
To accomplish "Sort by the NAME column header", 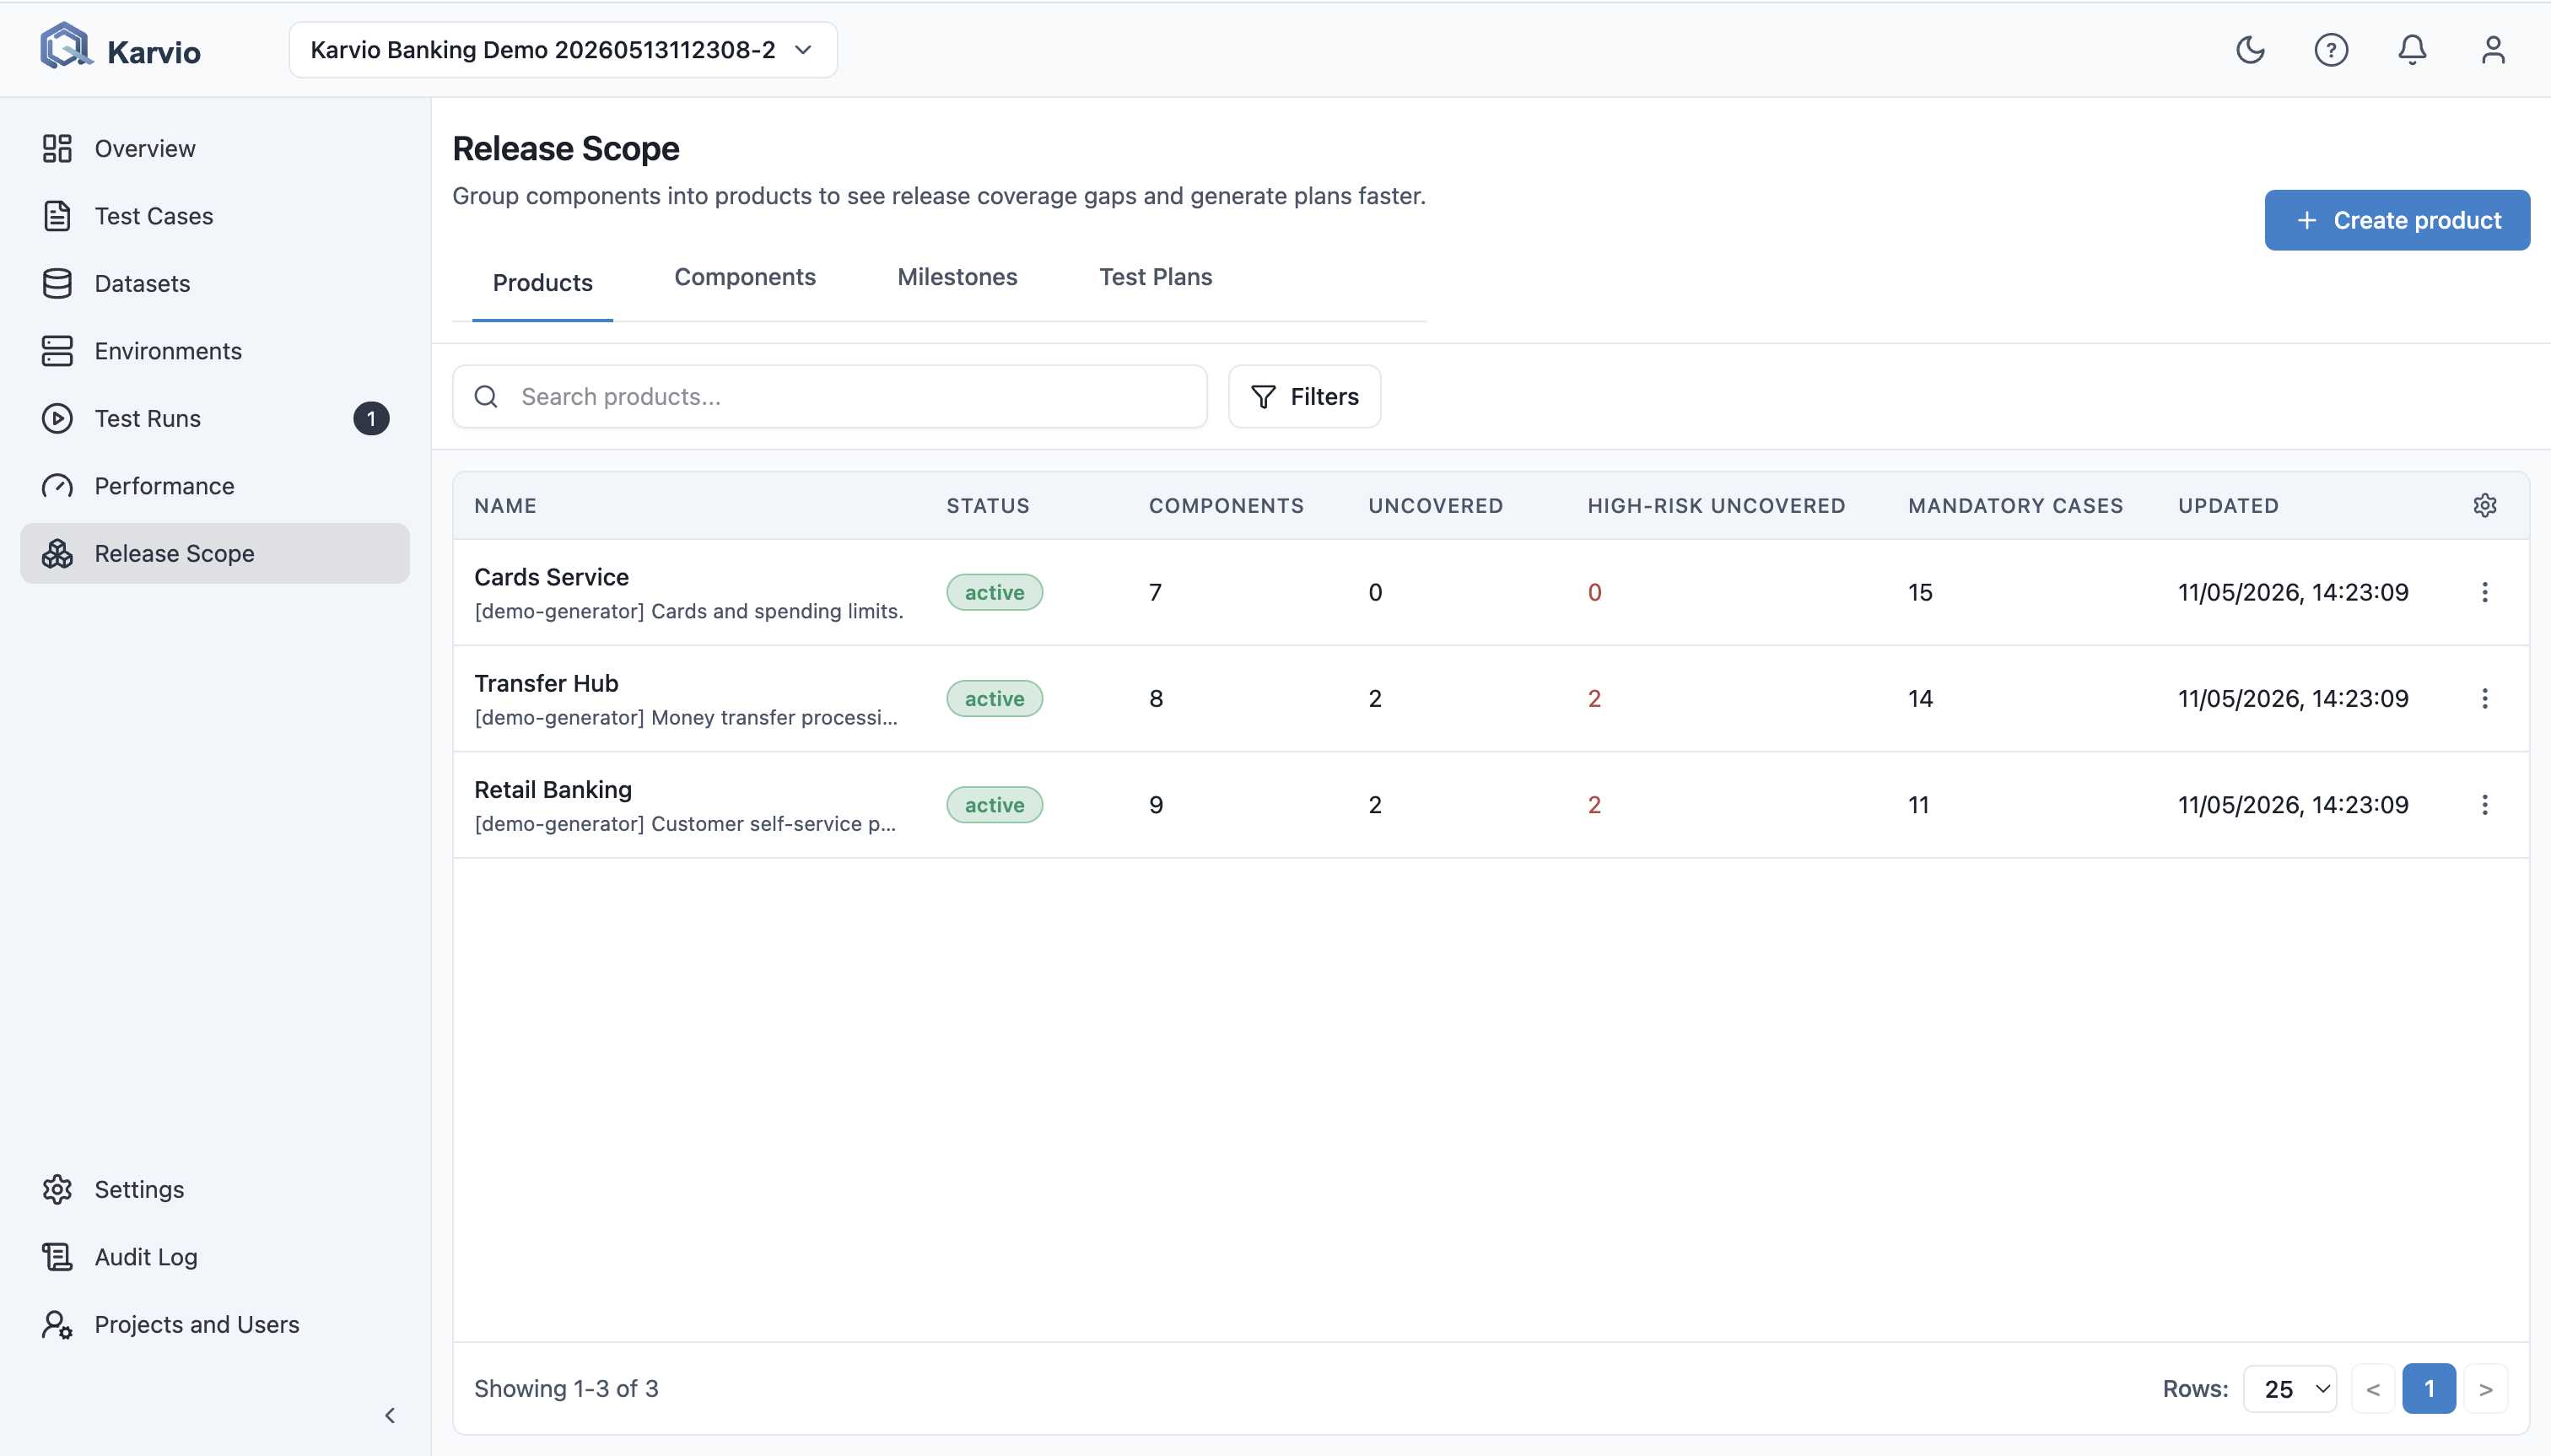I will click(505, 506).
